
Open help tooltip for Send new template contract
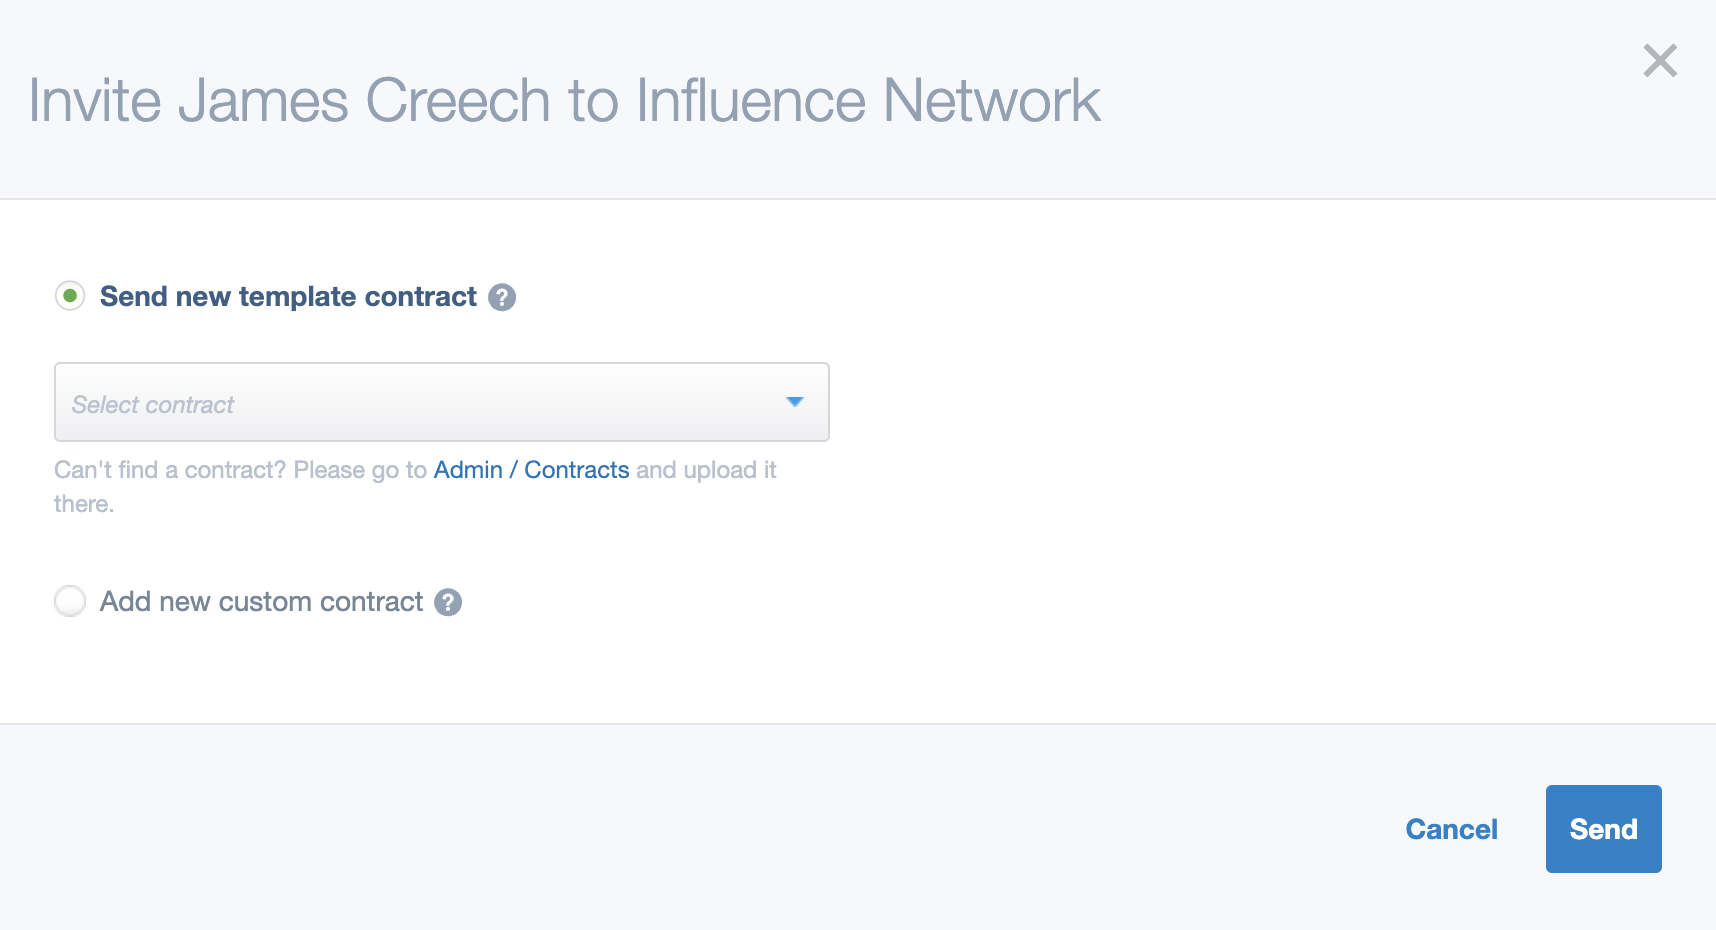[502, 297]
